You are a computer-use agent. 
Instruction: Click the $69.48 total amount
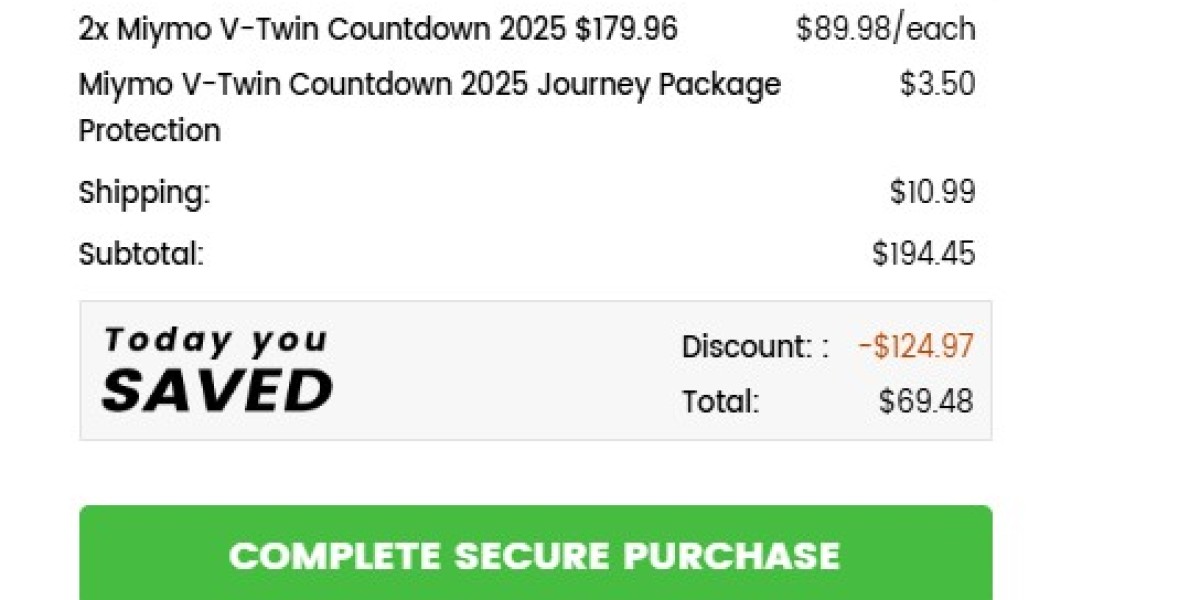(x=925, y=402)
